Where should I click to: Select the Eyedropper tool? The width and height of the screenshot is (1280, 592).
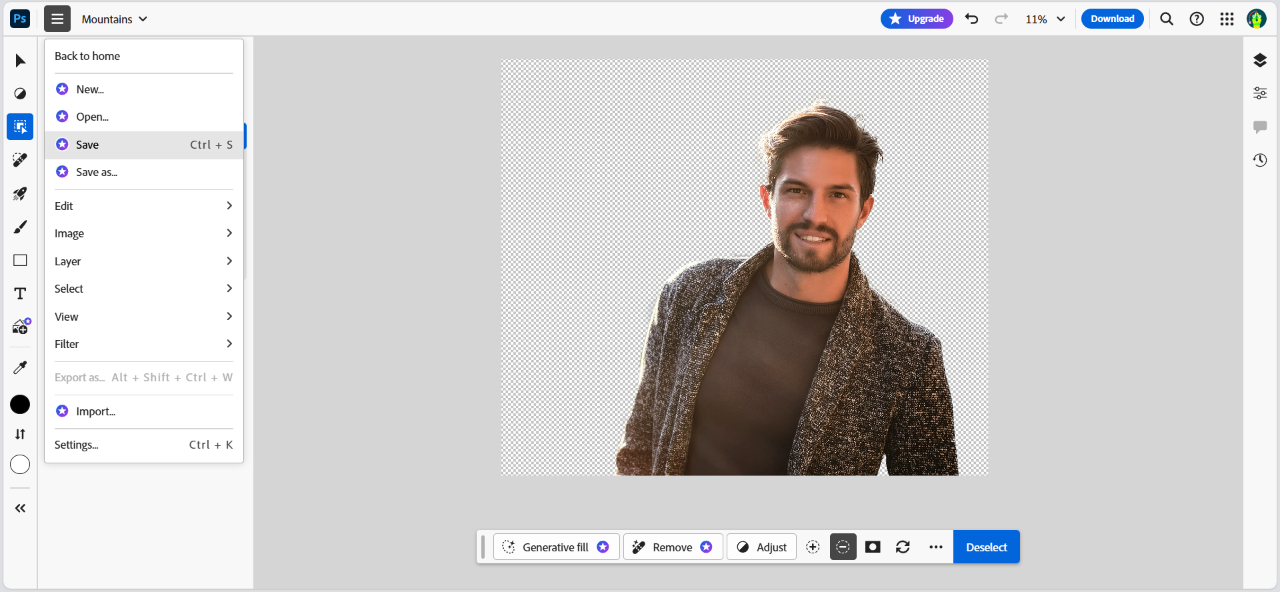(x=20, y=368)
